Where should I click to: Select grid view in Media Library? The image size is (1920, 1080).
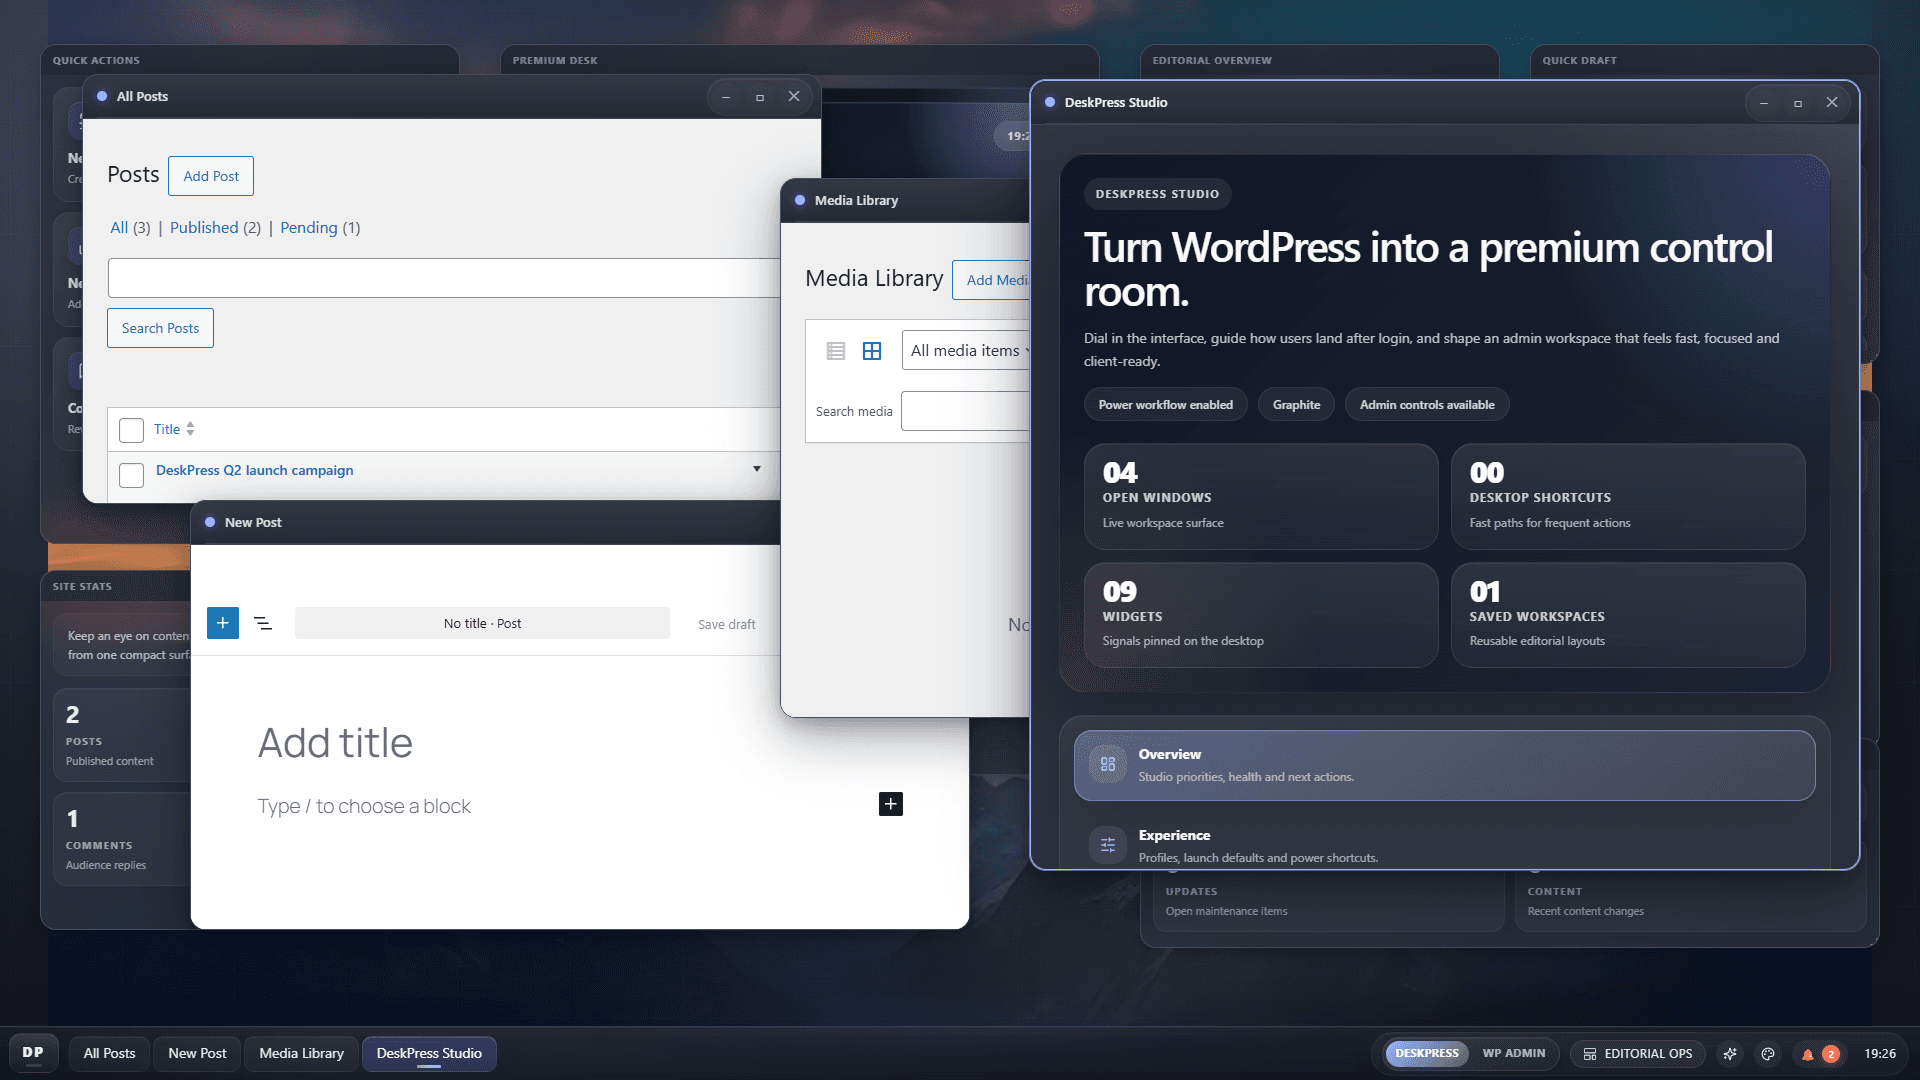pyautogui.click(x=872, y=351)
